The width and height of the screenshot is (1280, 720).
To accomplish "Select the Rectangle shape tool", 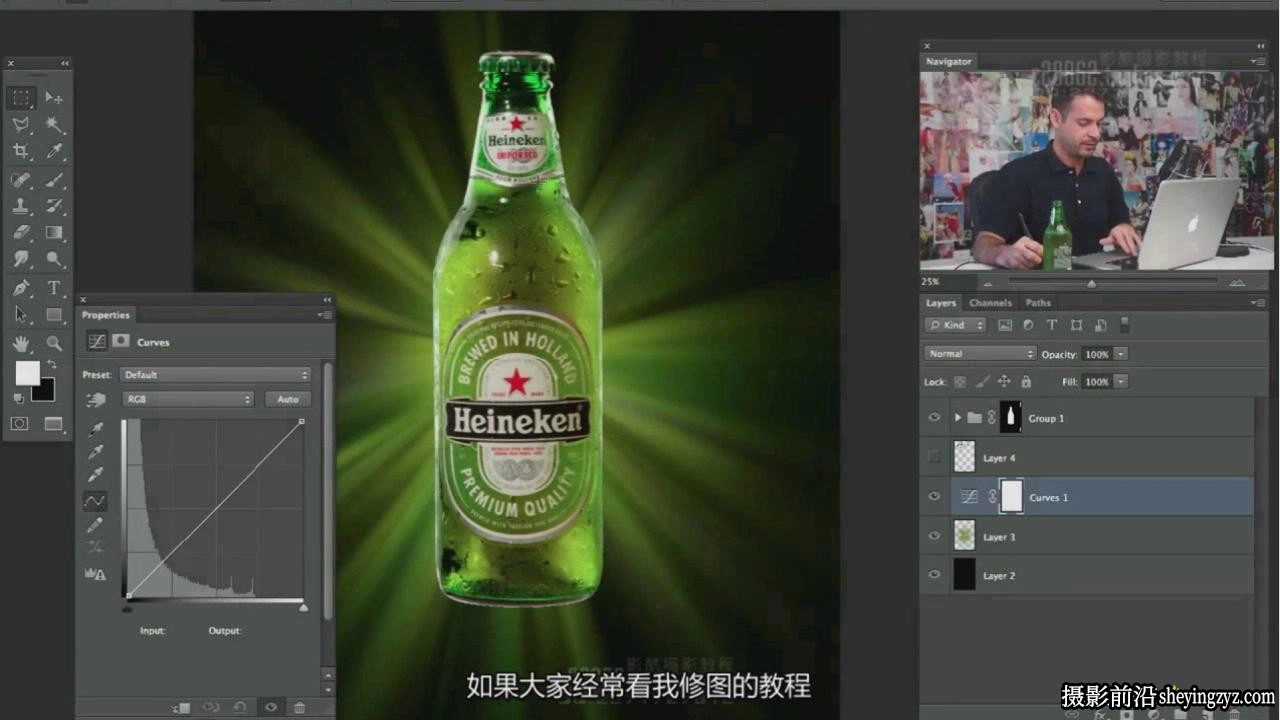I will (x=54, y=315).
